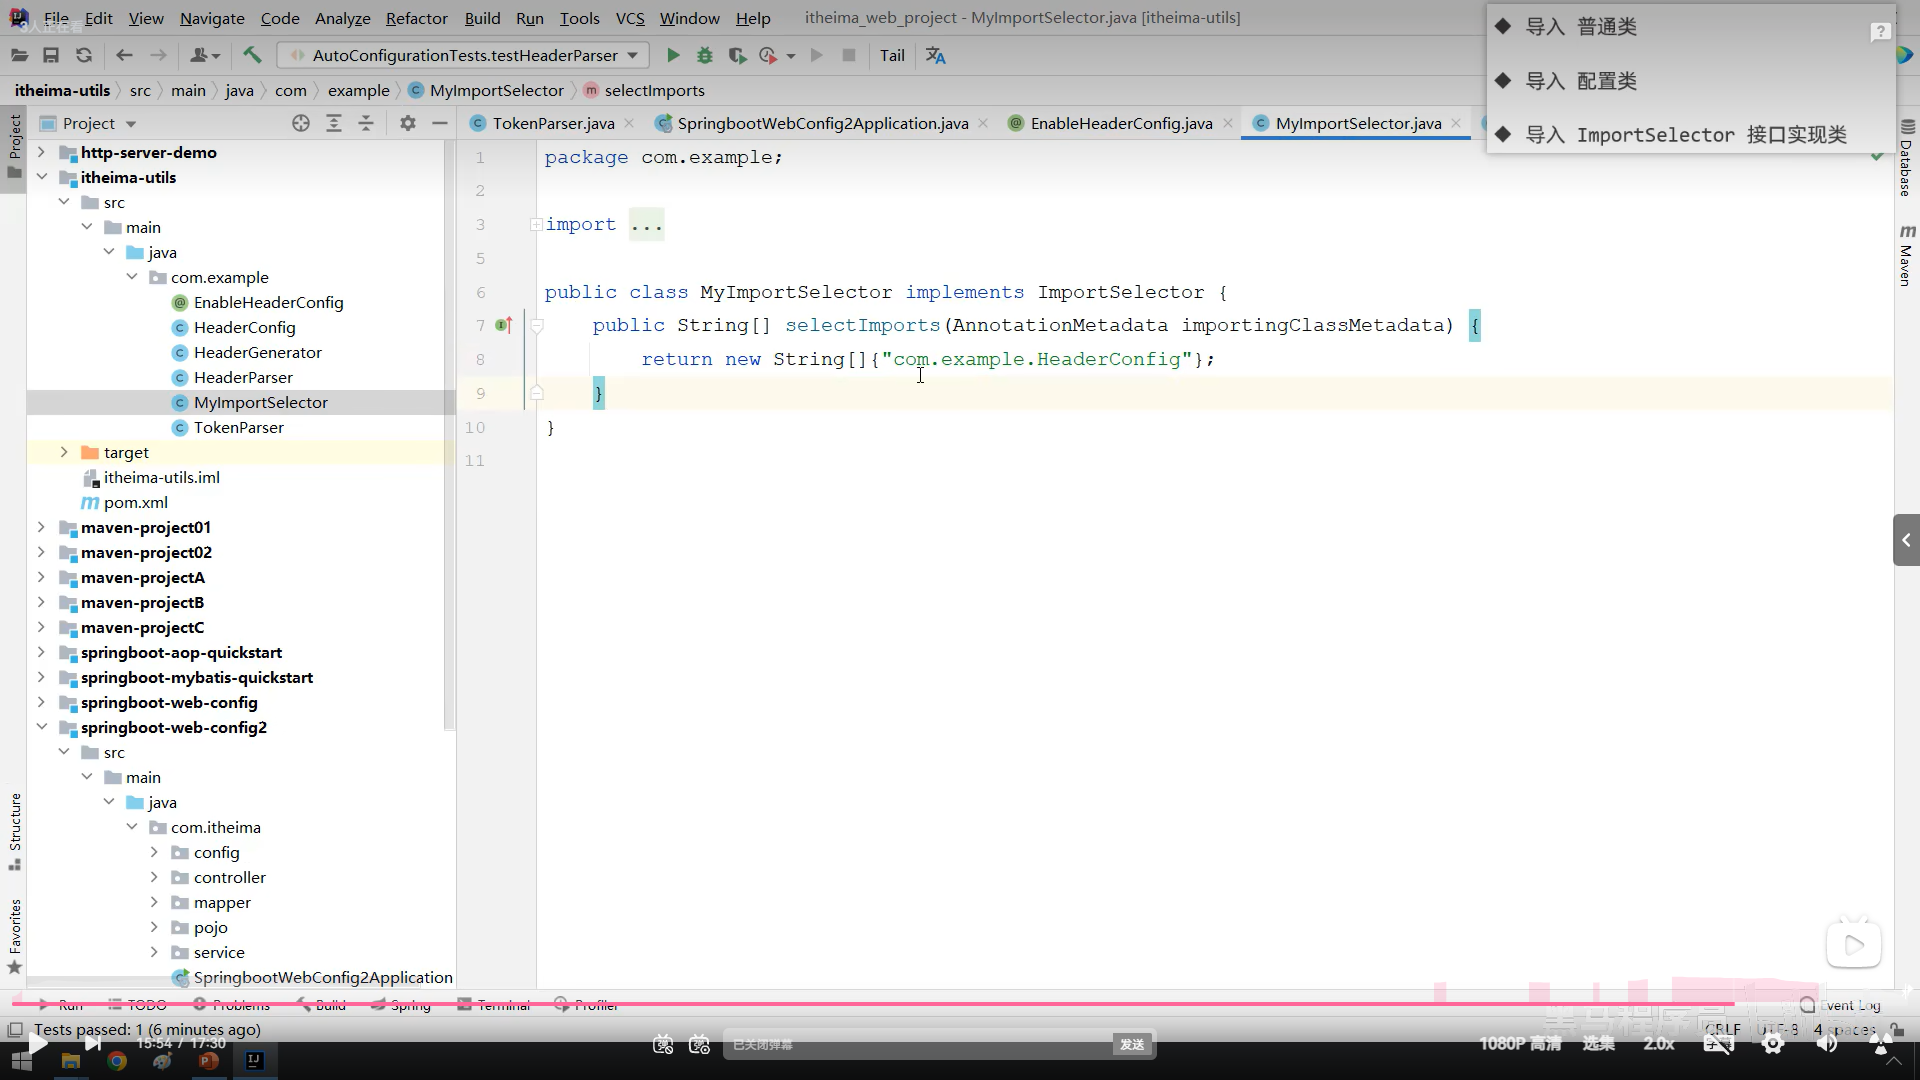Expand the target folder in tree
The width and height of the screenshot is (1920, 1080).
[64, 452]
